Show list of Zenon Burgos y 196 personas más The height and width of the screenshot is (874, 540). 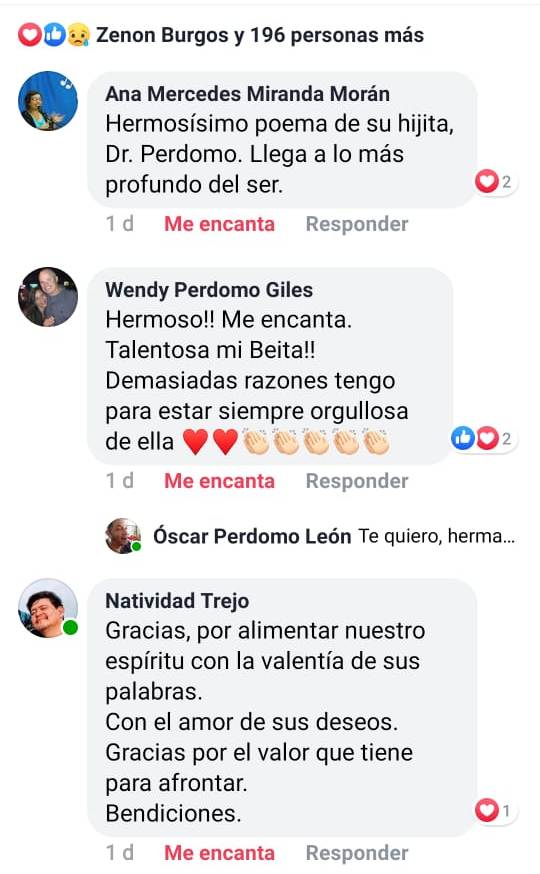coord(260,35)
